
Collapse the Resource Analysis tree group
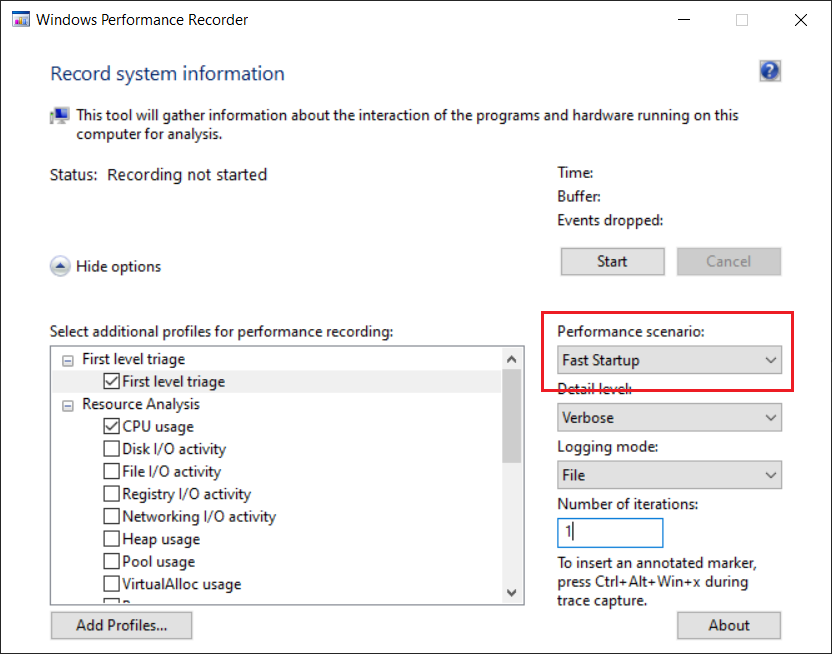pos(67,406)
